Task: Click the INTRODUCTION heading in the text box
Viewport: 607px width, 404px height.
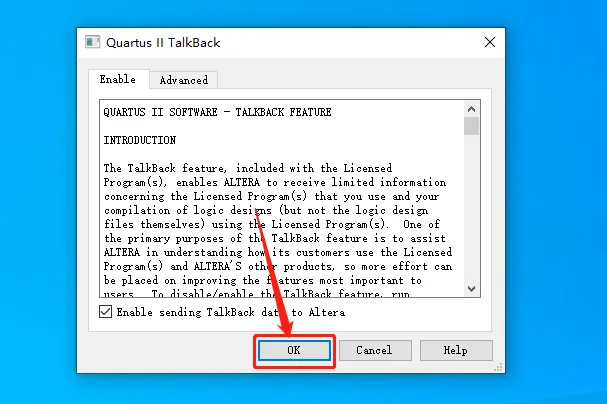Action: pyautogui.click(x=140, y=140)
